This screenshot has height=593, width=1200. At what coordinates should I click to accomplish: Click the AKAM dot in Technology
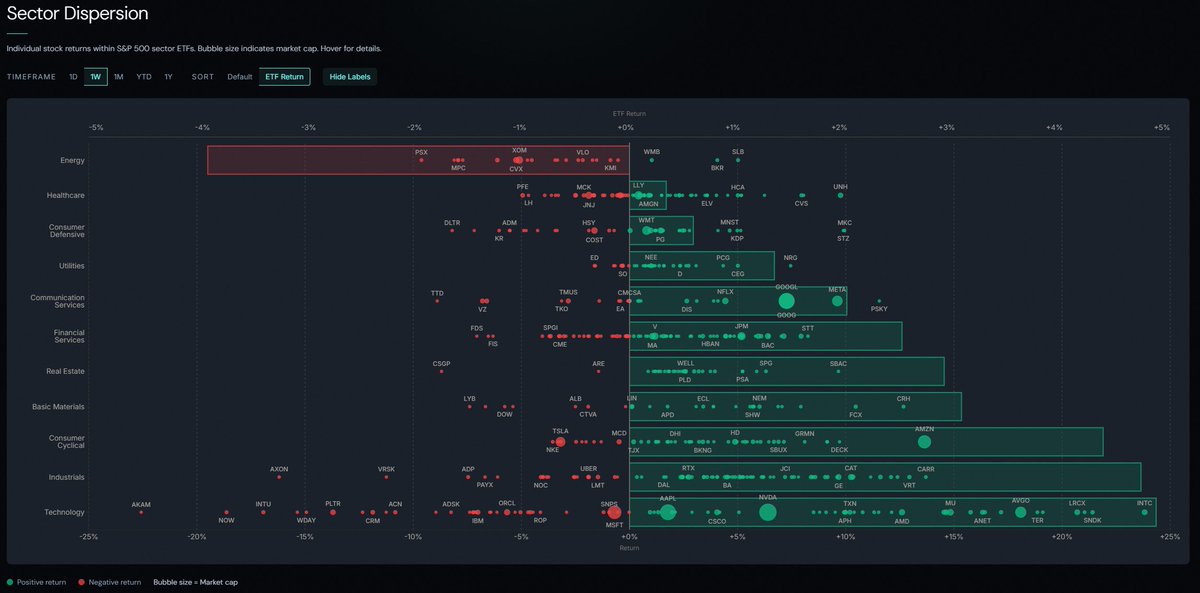click(x=141, y=512)
